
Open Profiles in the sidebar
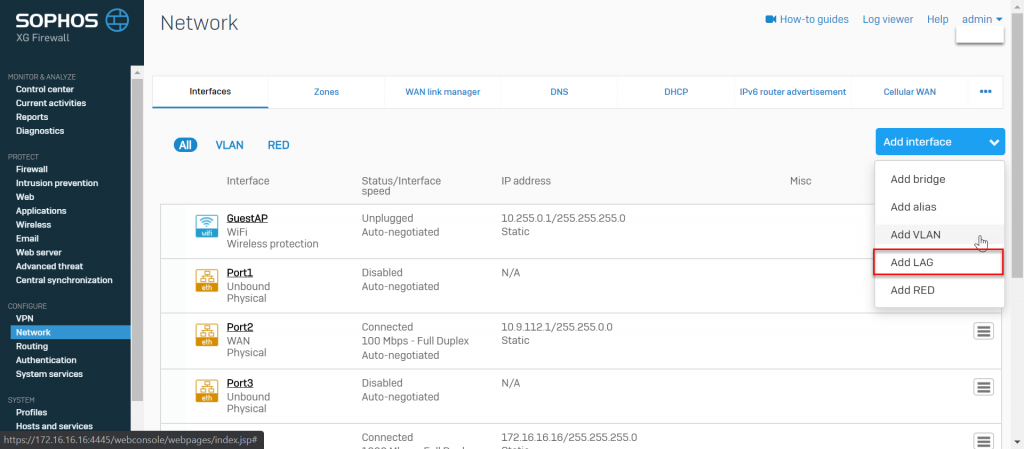tap(31, 412)
